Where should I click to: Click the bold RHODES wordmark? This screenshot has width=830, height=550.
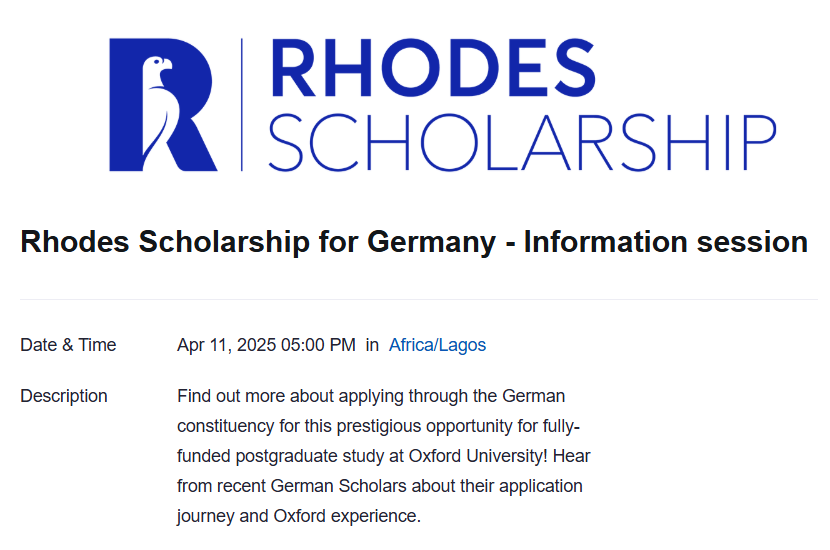coord(433,71)
